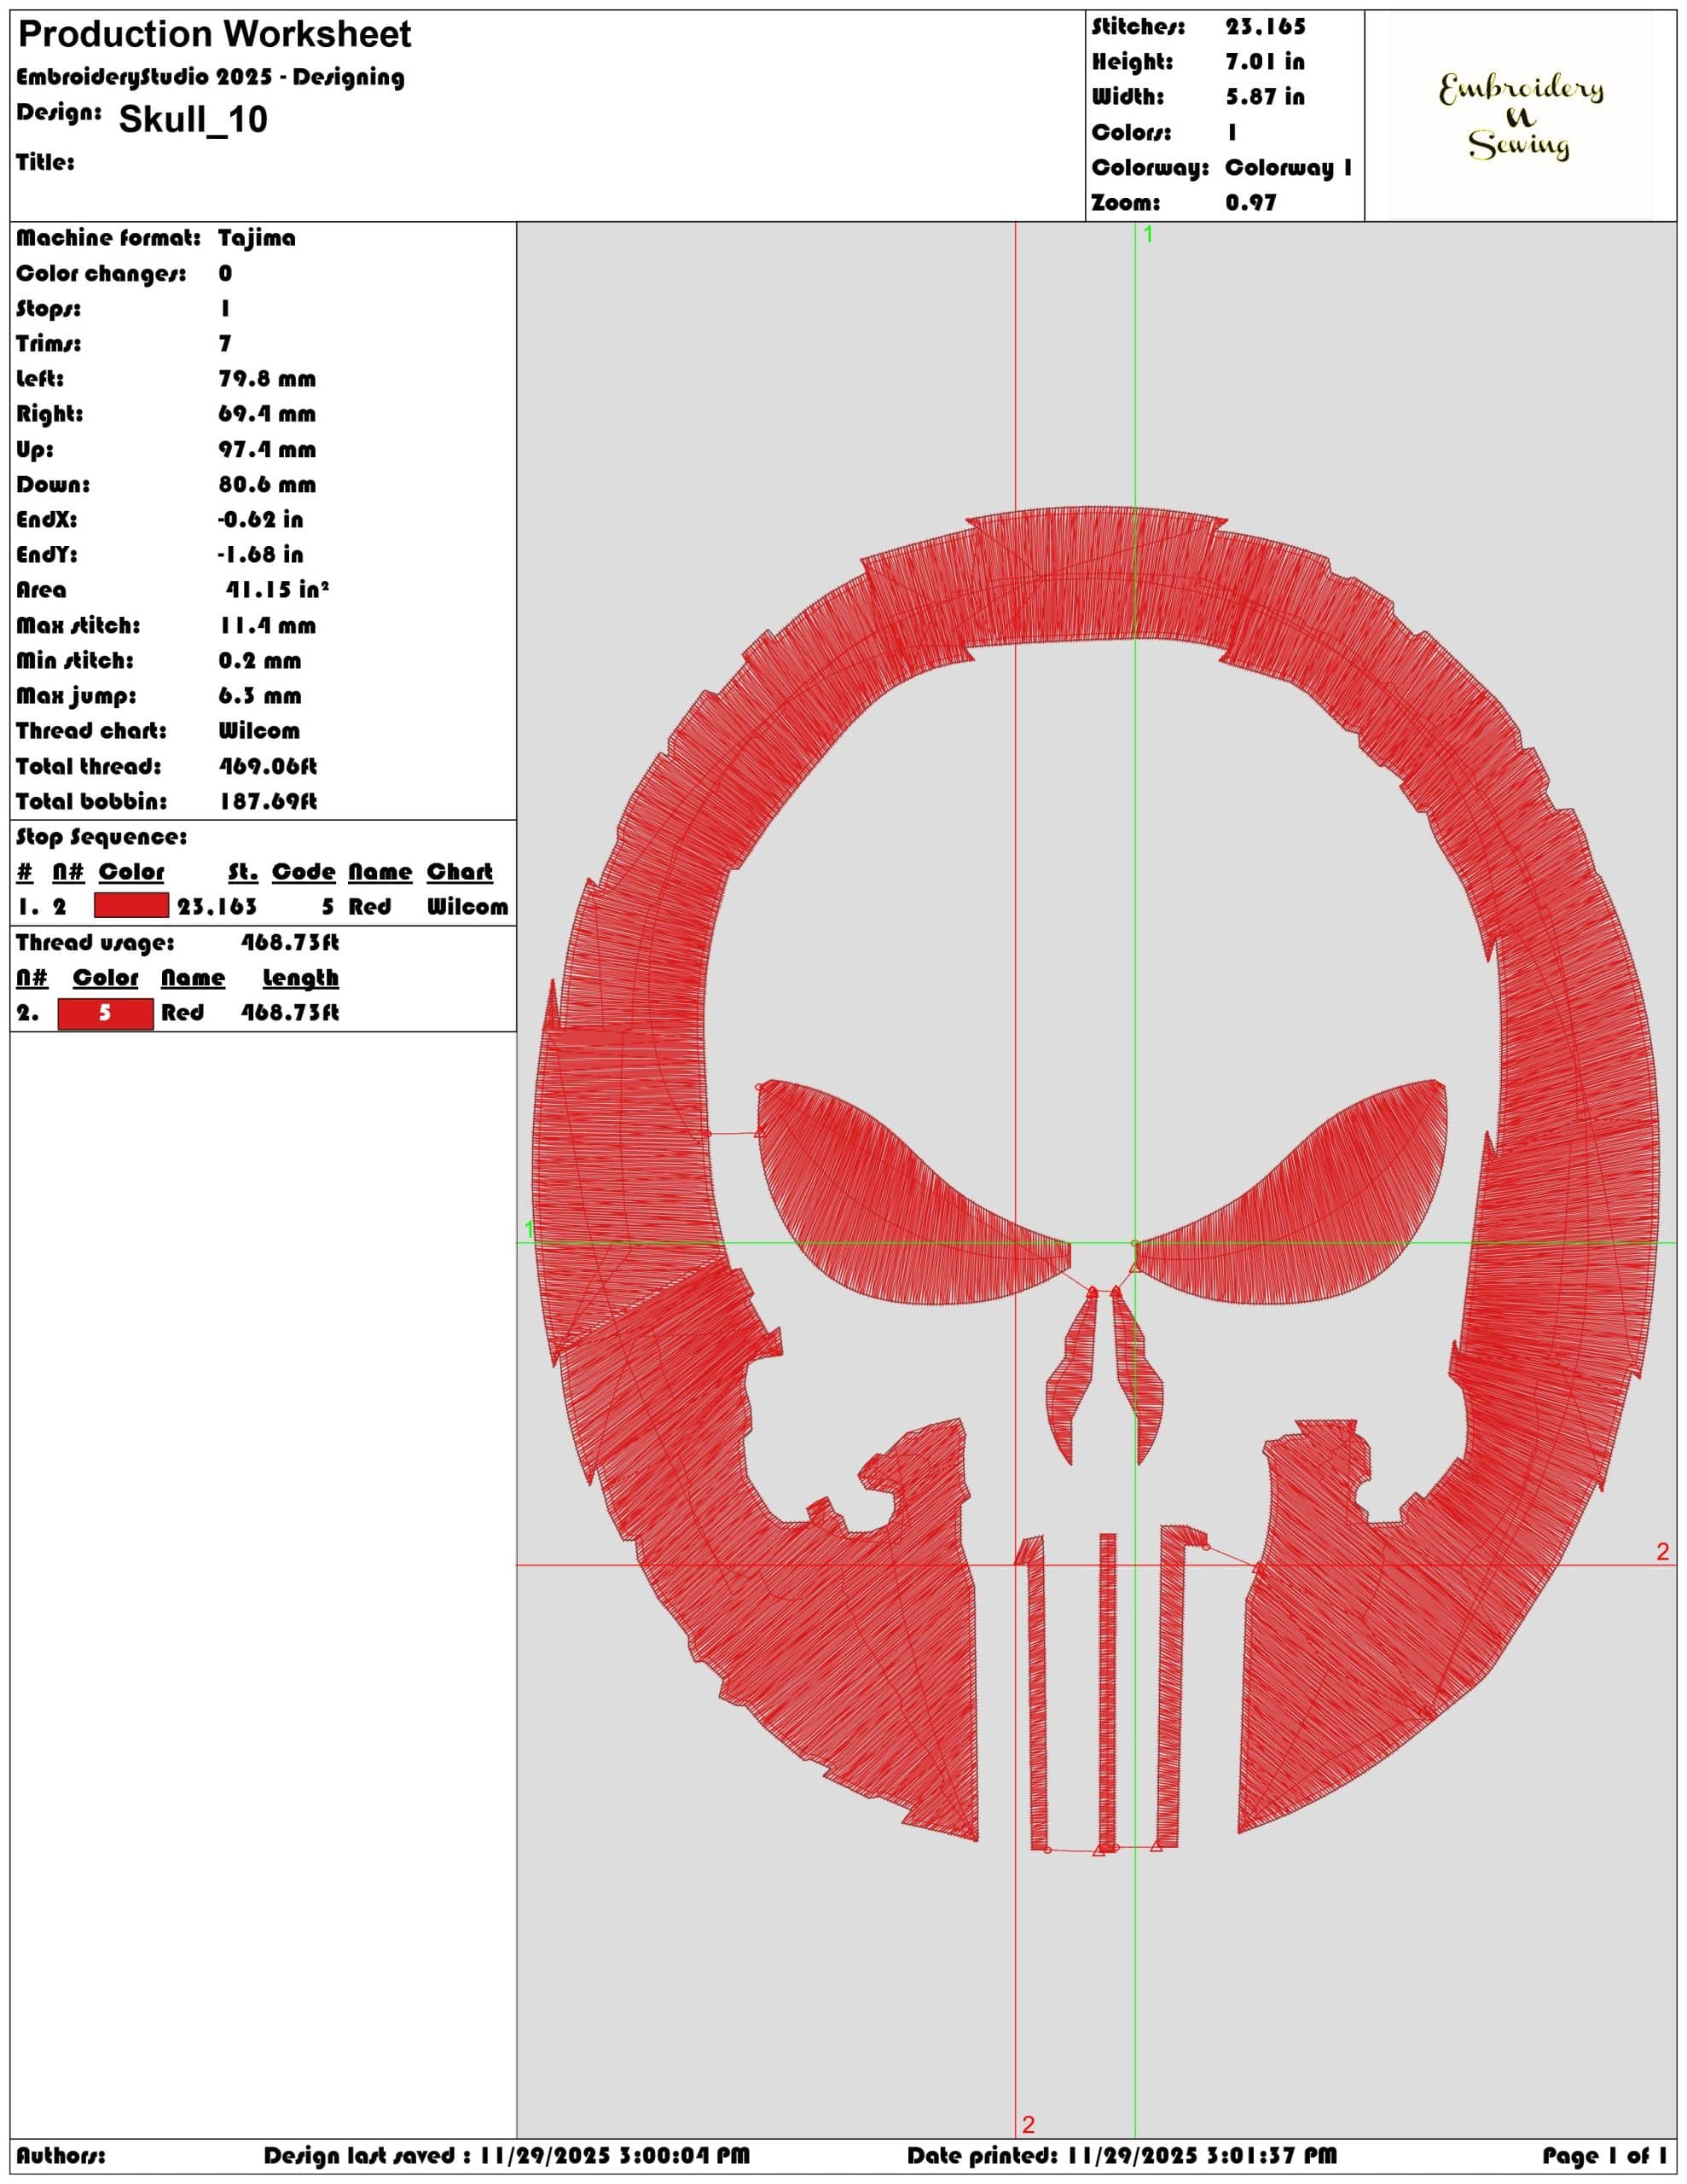
Task: Click the Length column header
Action: pyautogui.click(x=300, y=978)
